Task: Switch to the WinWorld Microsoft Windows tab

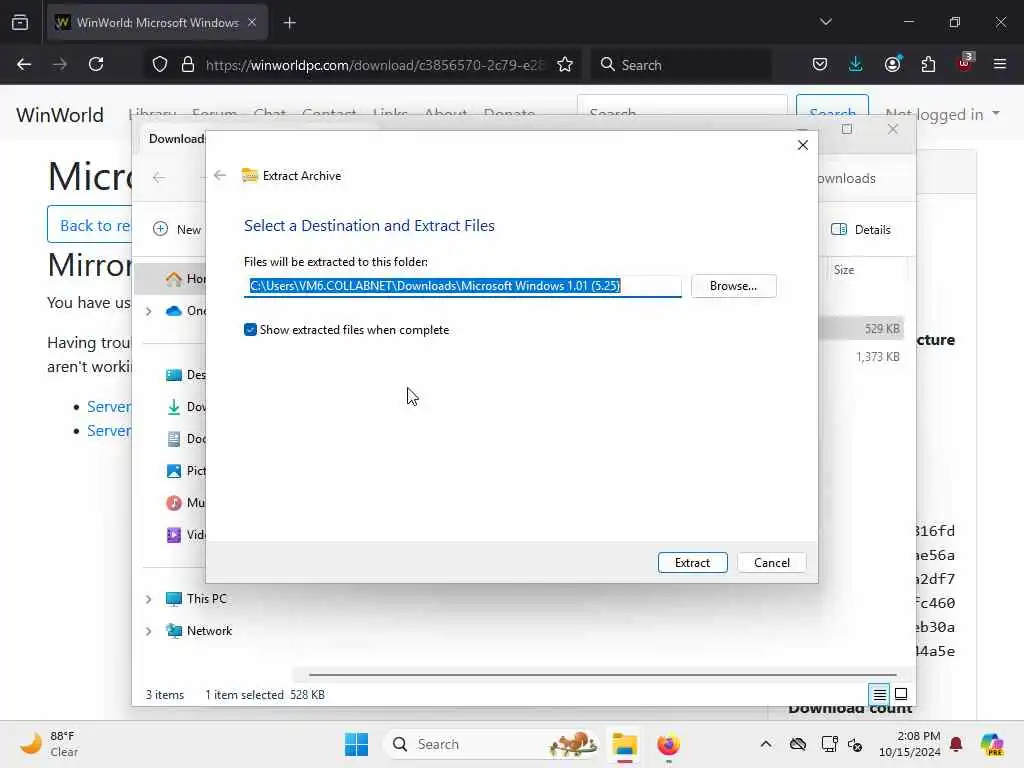Action: pyautogui.click(x=157, y=22)
